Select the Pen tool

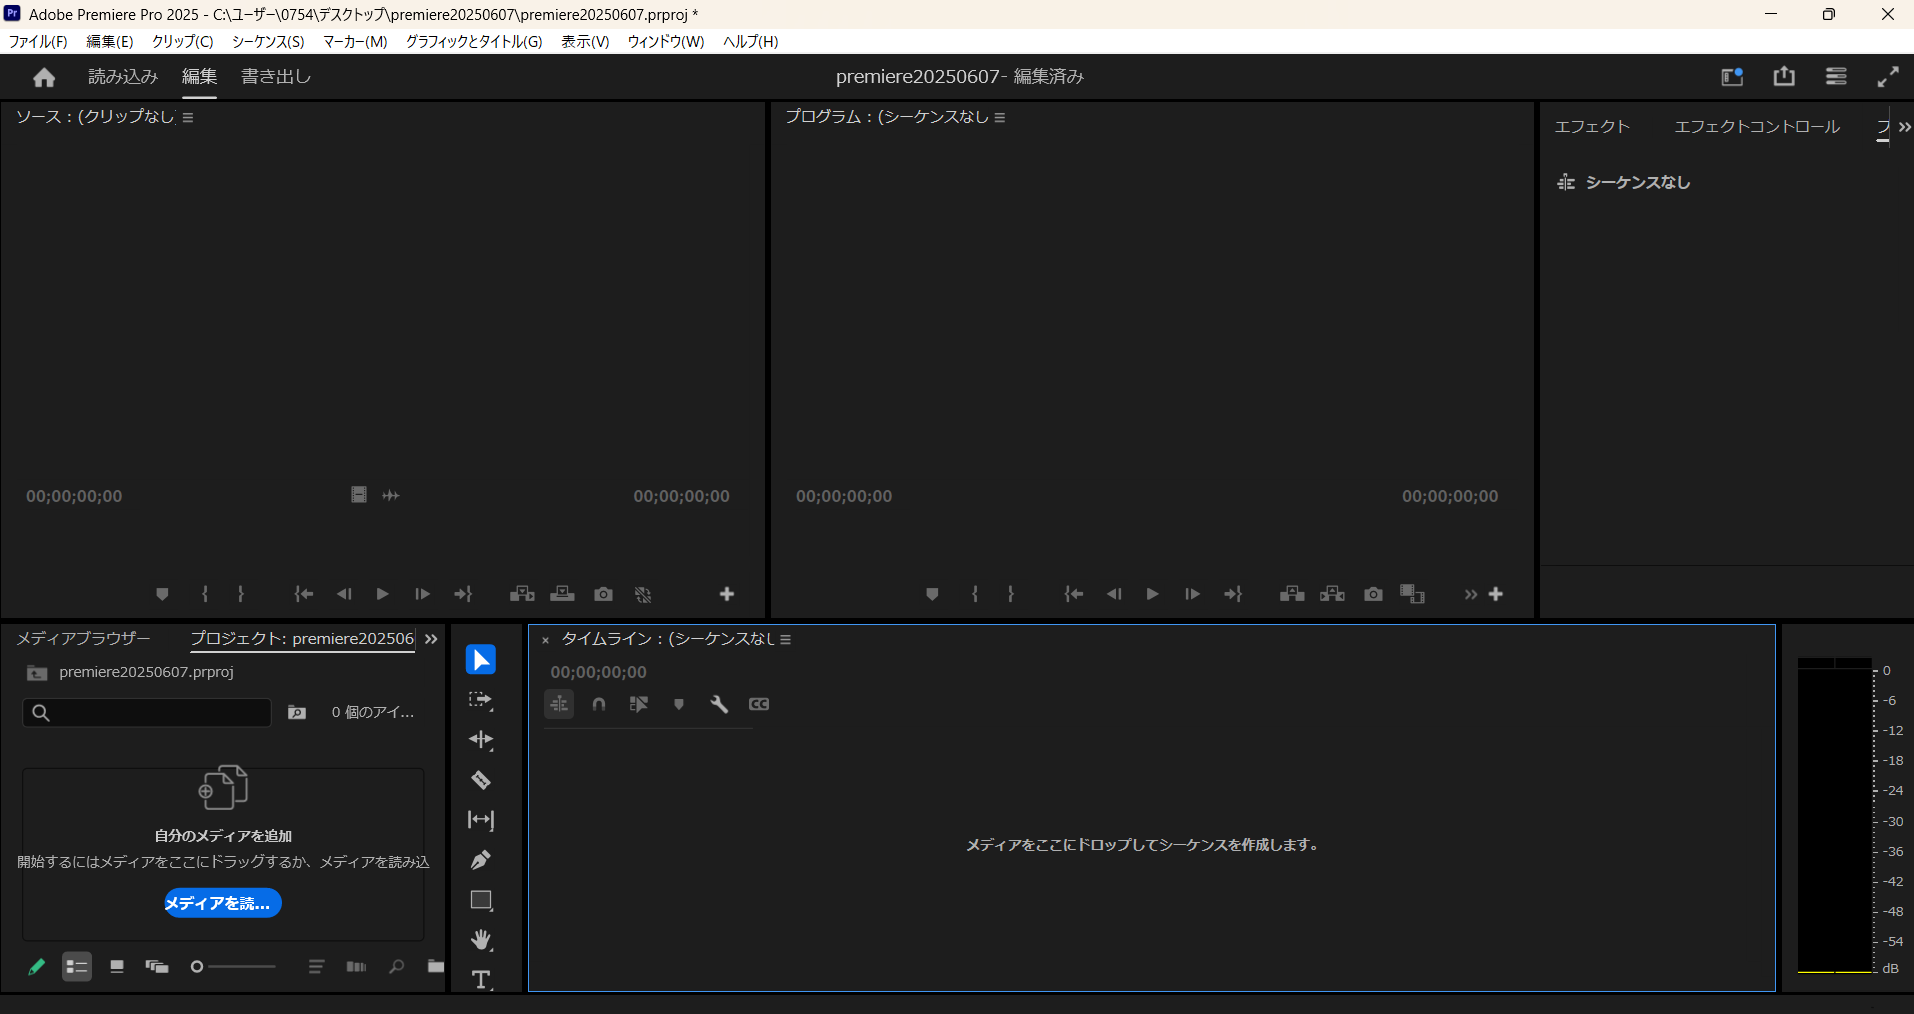coord(481,860)
